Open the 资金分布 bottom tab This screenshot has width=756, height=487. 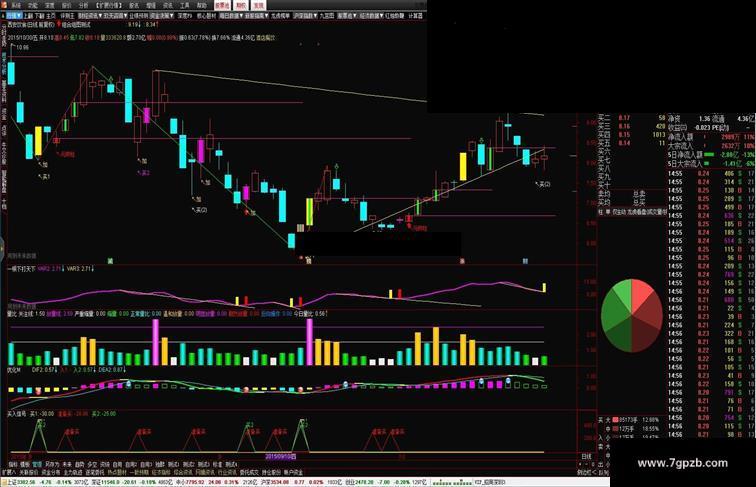[x=51, y=473]
